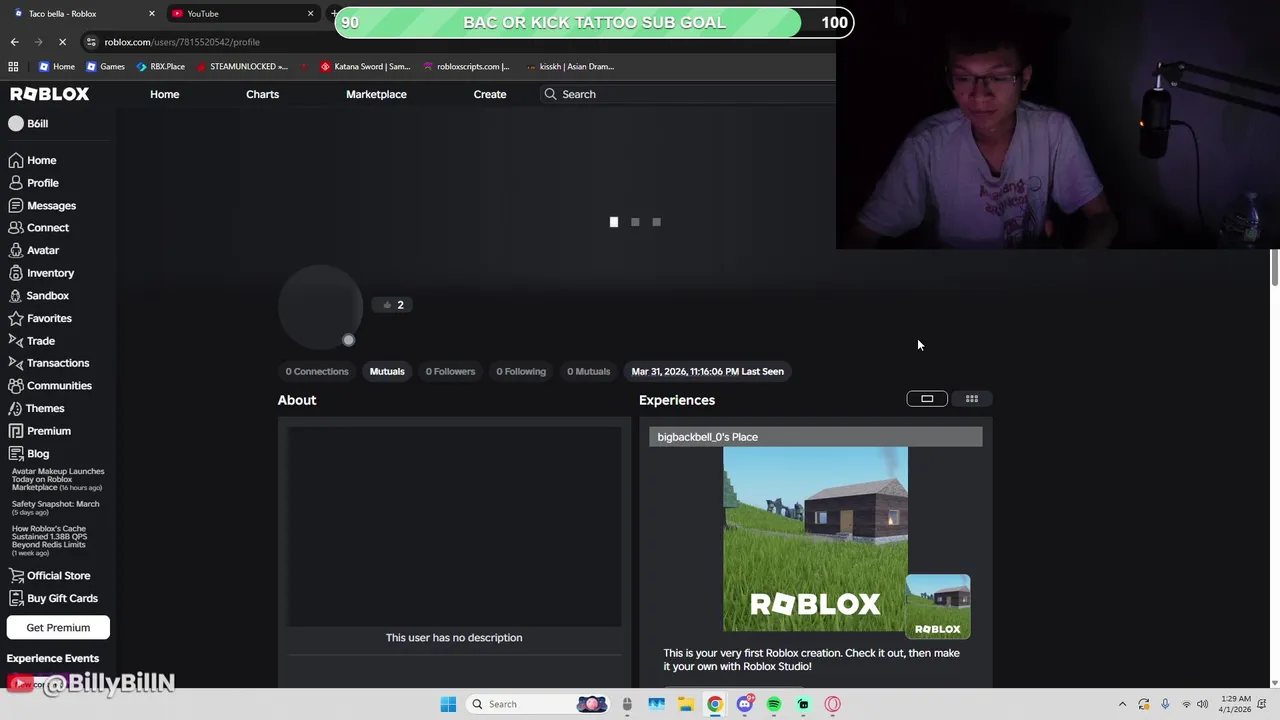1280x720 pixels.
Task: Open the Games bookmark
Action: pyautogui.click(x=105, y=66)
